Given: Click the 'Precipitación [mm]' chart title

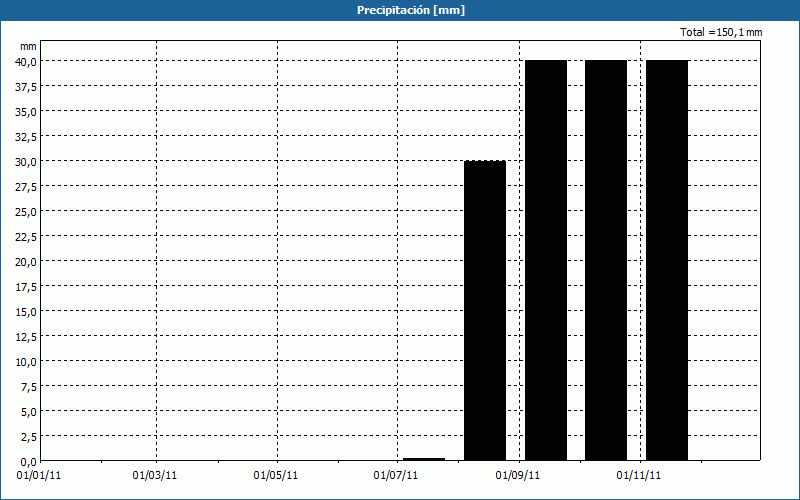Looking at the screenshot, I should (411, 10).
